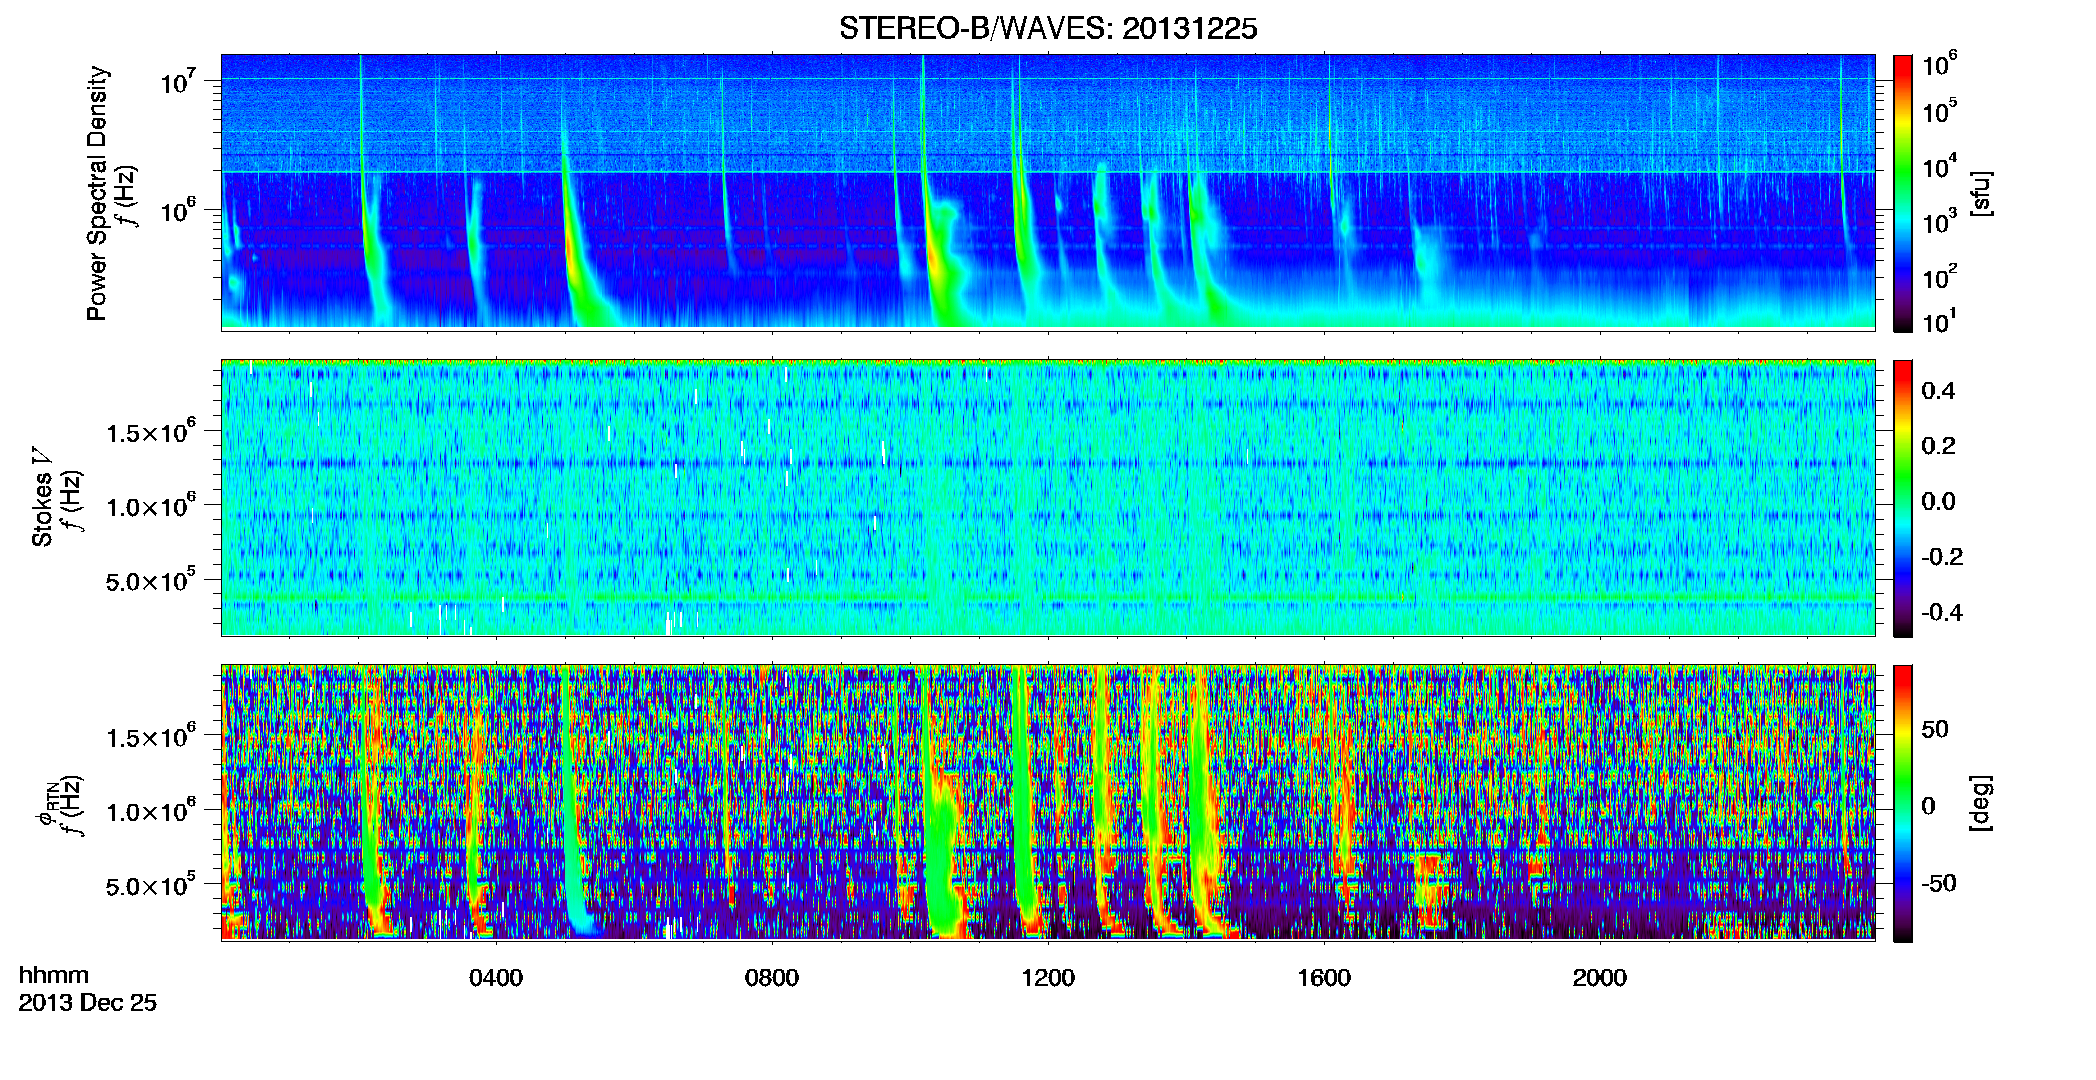The width and height of the screenshot is (2096, 1080).
Task: Select the -0.2 Stokes V colorbar label
Action: [x=1942, y=557]
